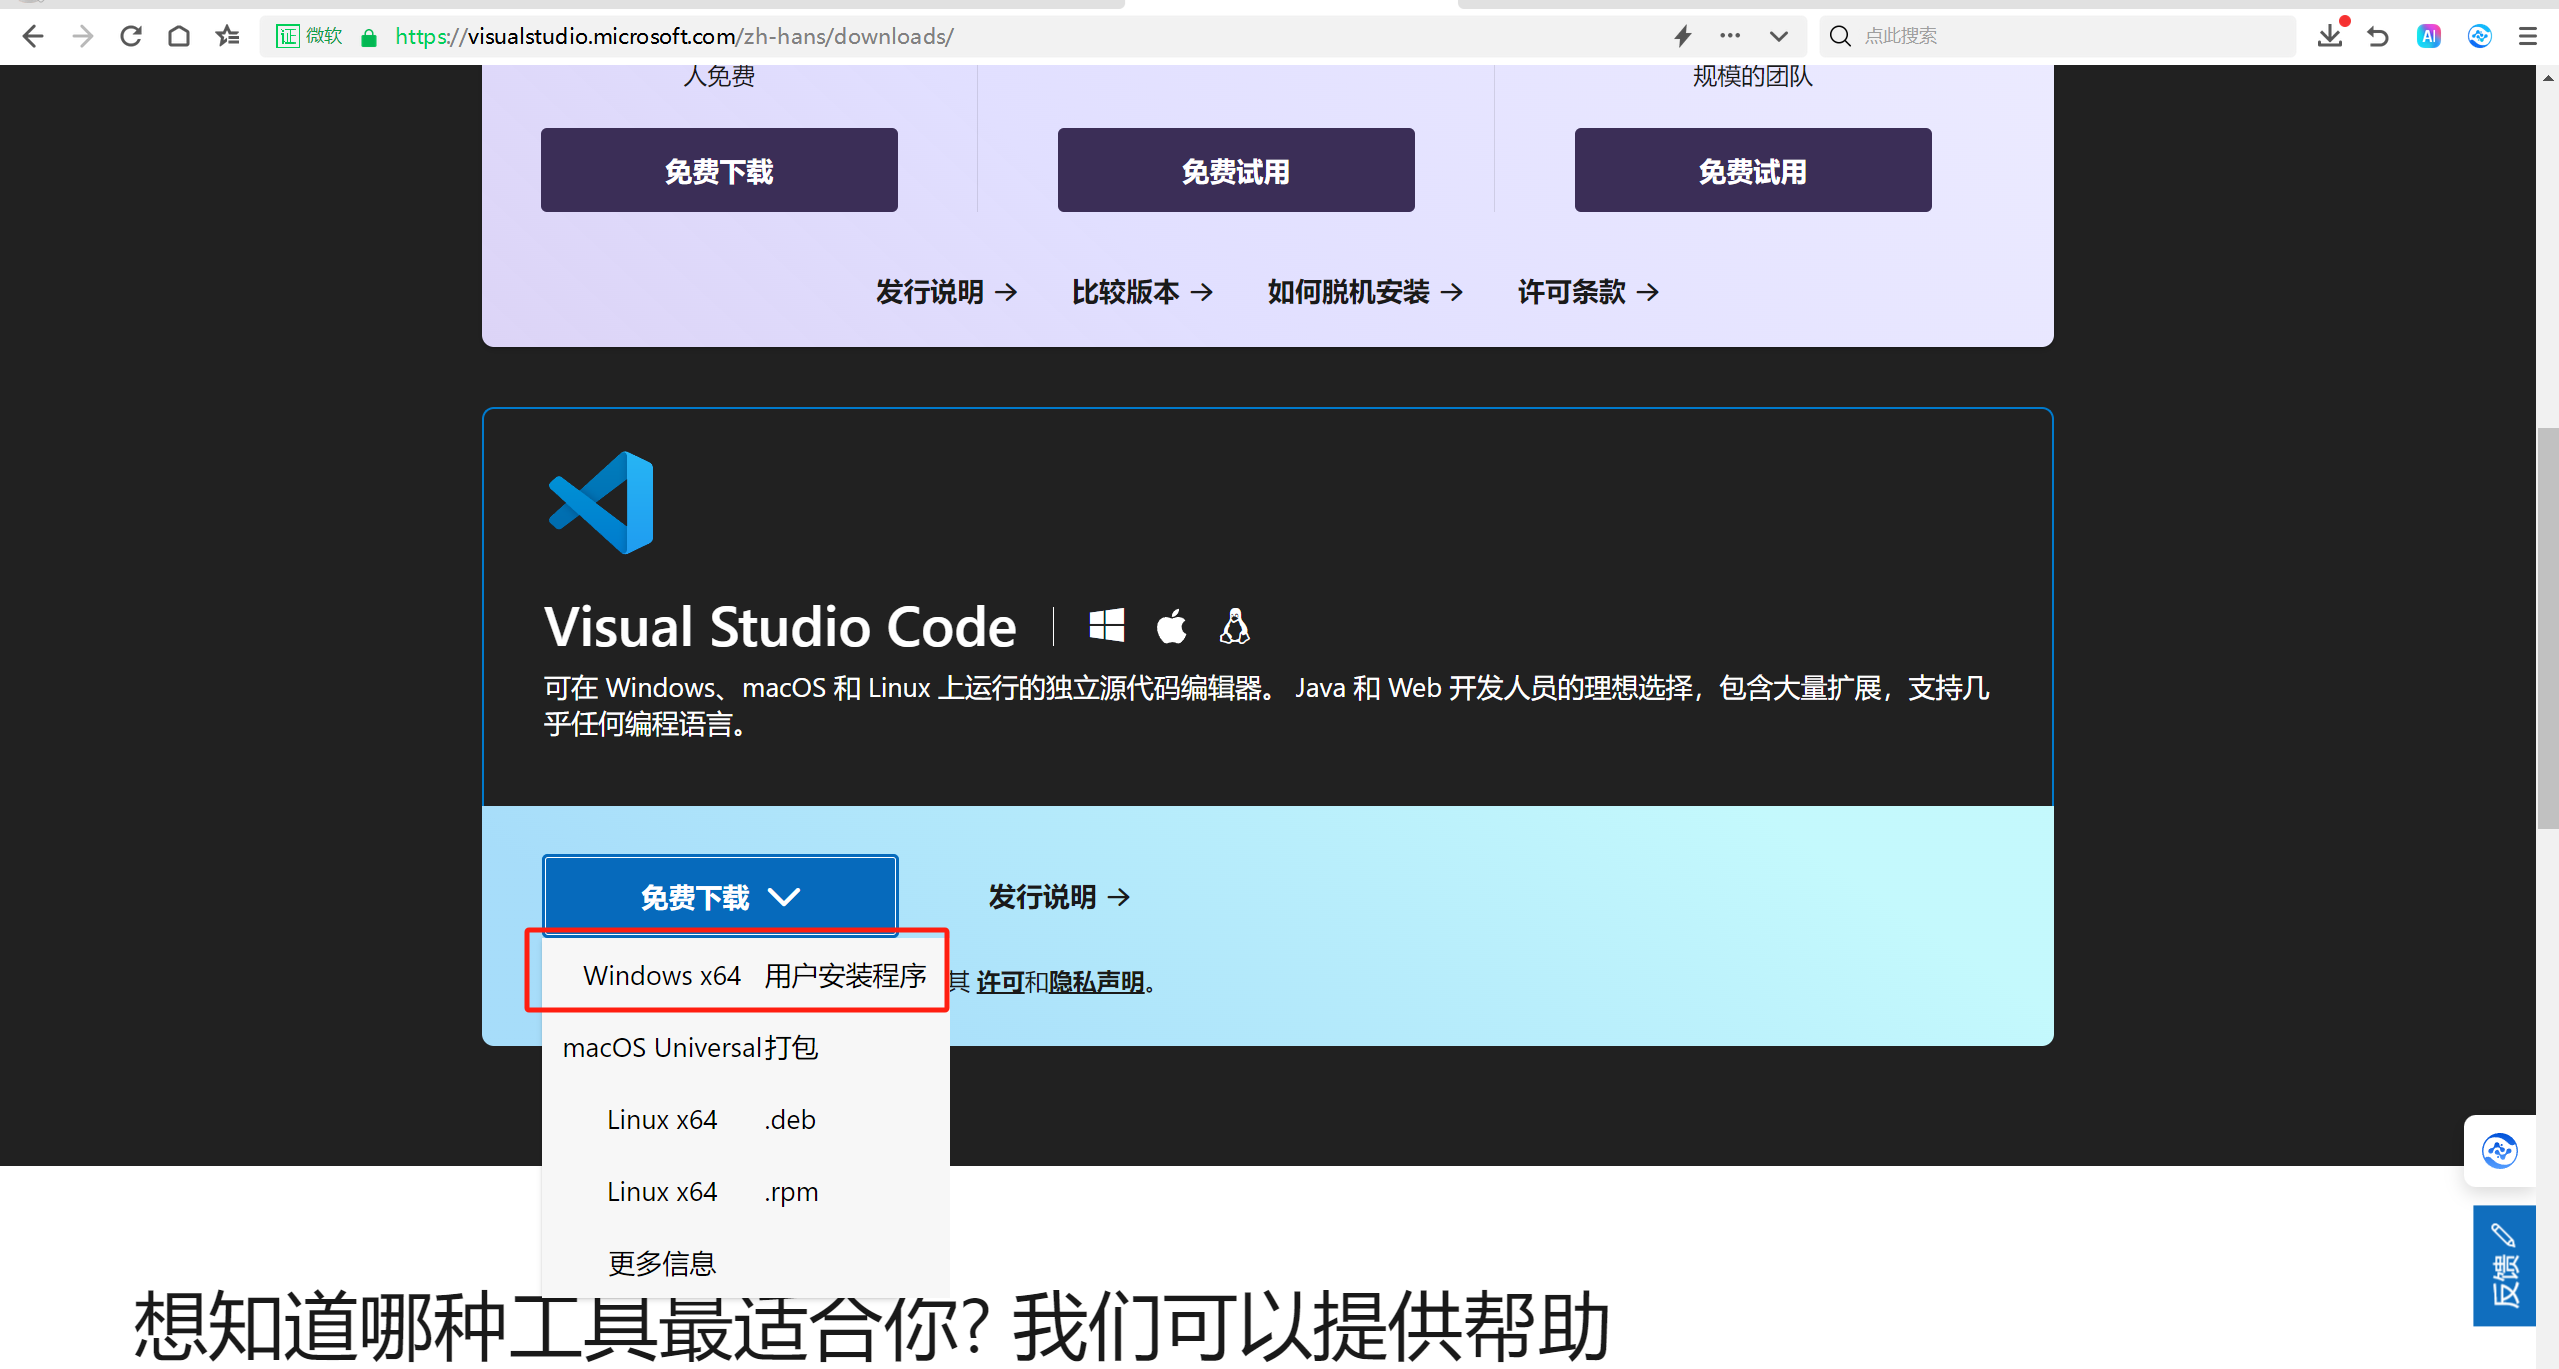This screenshot has height=1369, width=2559.
Task: Open the 如何脱机安装 link
Action: click(1365, 292)
